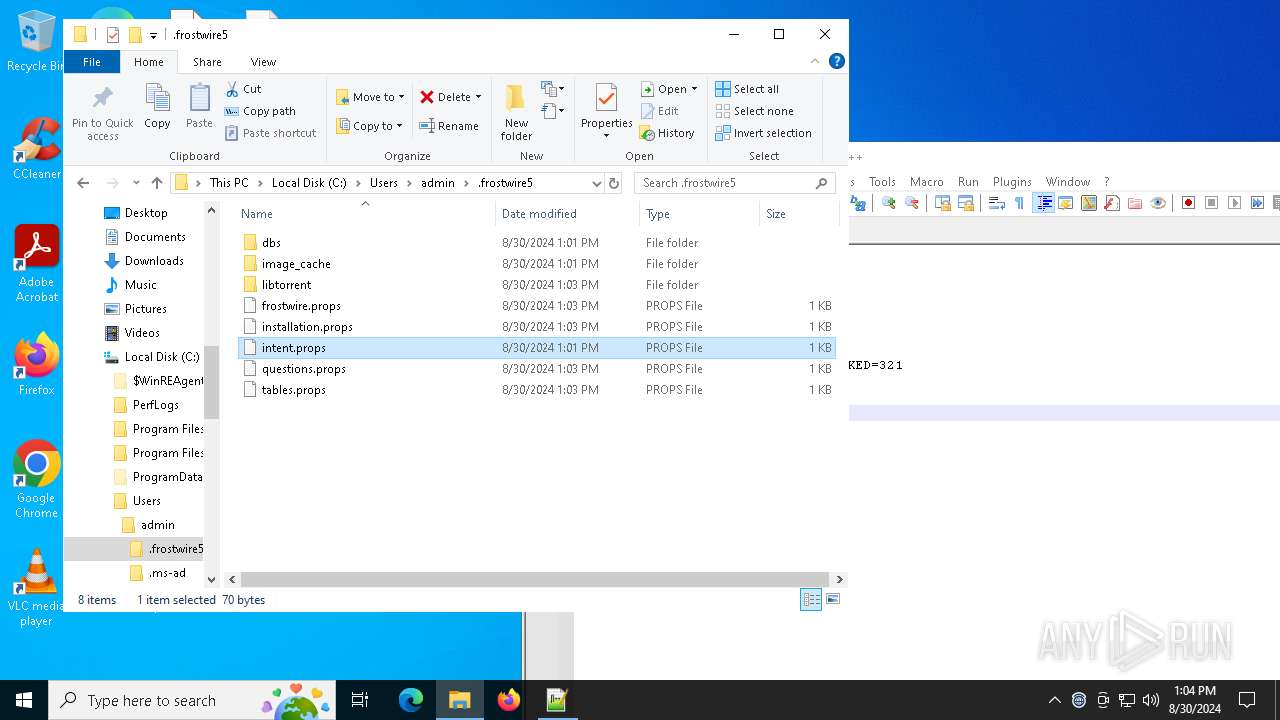Click Users in address breadcrumb
Screen dimensions: 1280x720
(384, 183)
